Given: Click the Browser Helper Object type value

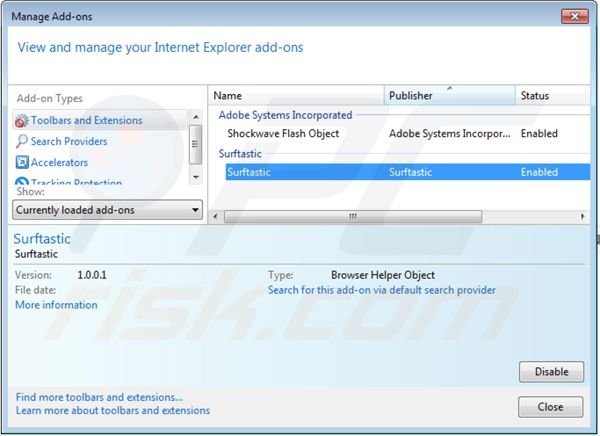Looking at the screenshot, I should click(x=383, y=275).
